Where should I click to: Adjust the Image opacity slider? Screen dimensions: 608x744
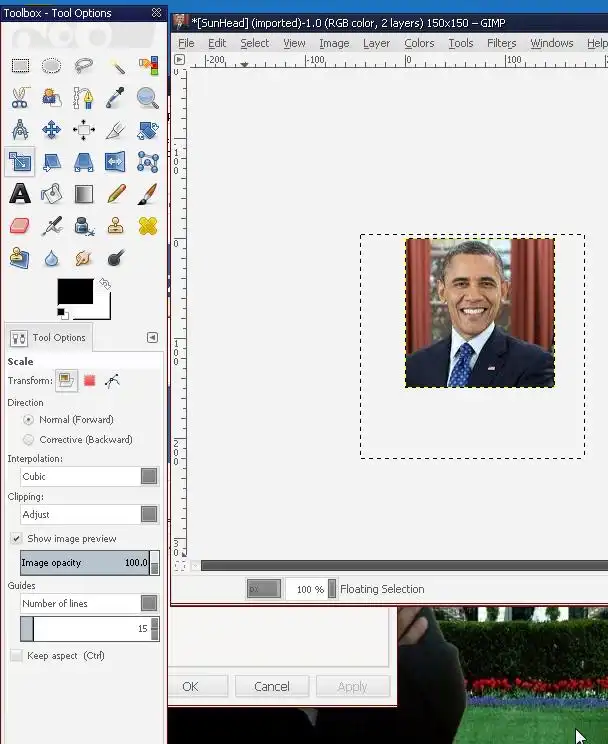[90, 563]
